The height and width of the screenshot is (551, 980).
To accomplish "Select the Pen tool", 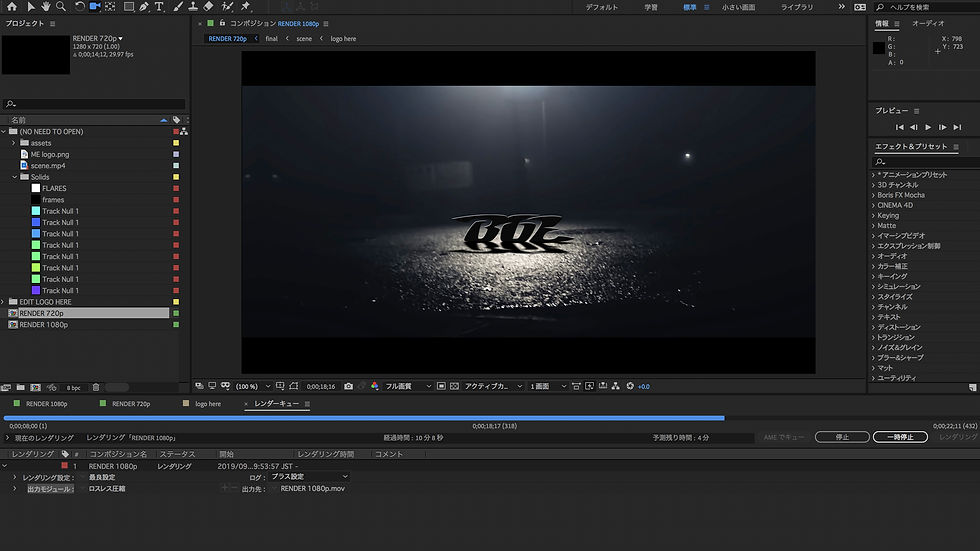I will (x=144, y=6).
